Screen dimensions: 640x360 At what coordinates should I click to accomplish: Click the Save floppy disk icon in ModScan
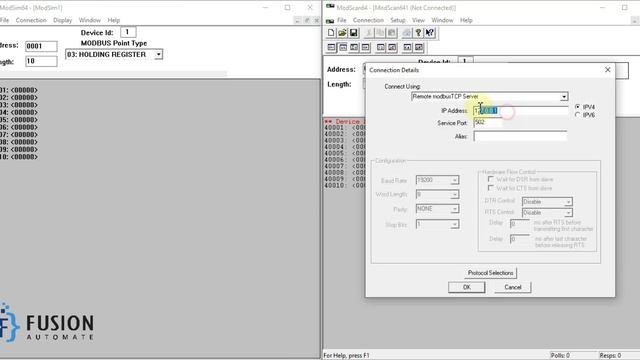click(353, 33)
